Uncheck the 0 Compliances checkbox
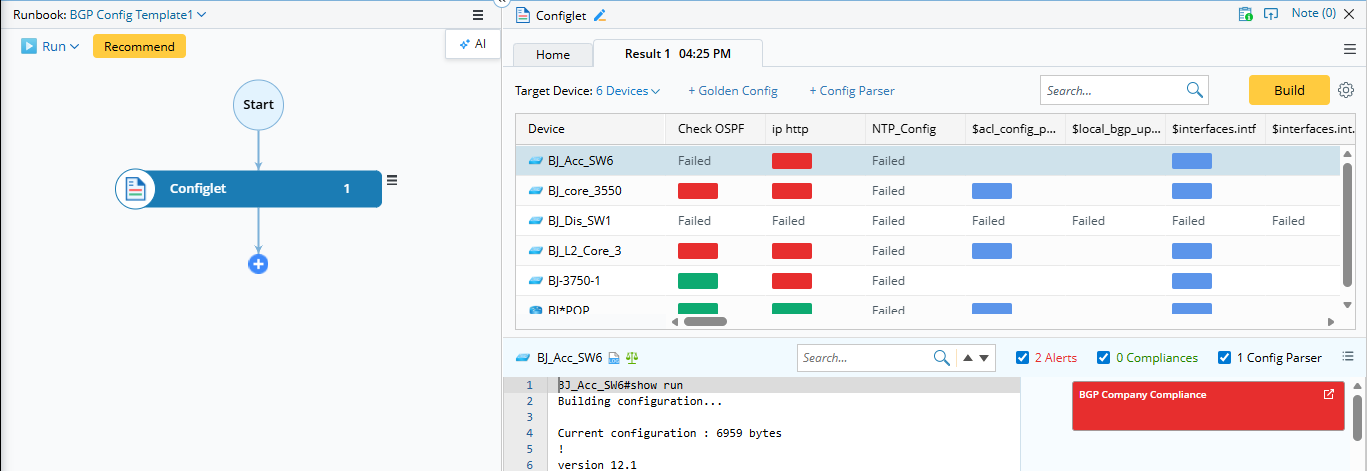Screen dimensions: 1368x471 pyautogui.click(x=1103, y=357)
